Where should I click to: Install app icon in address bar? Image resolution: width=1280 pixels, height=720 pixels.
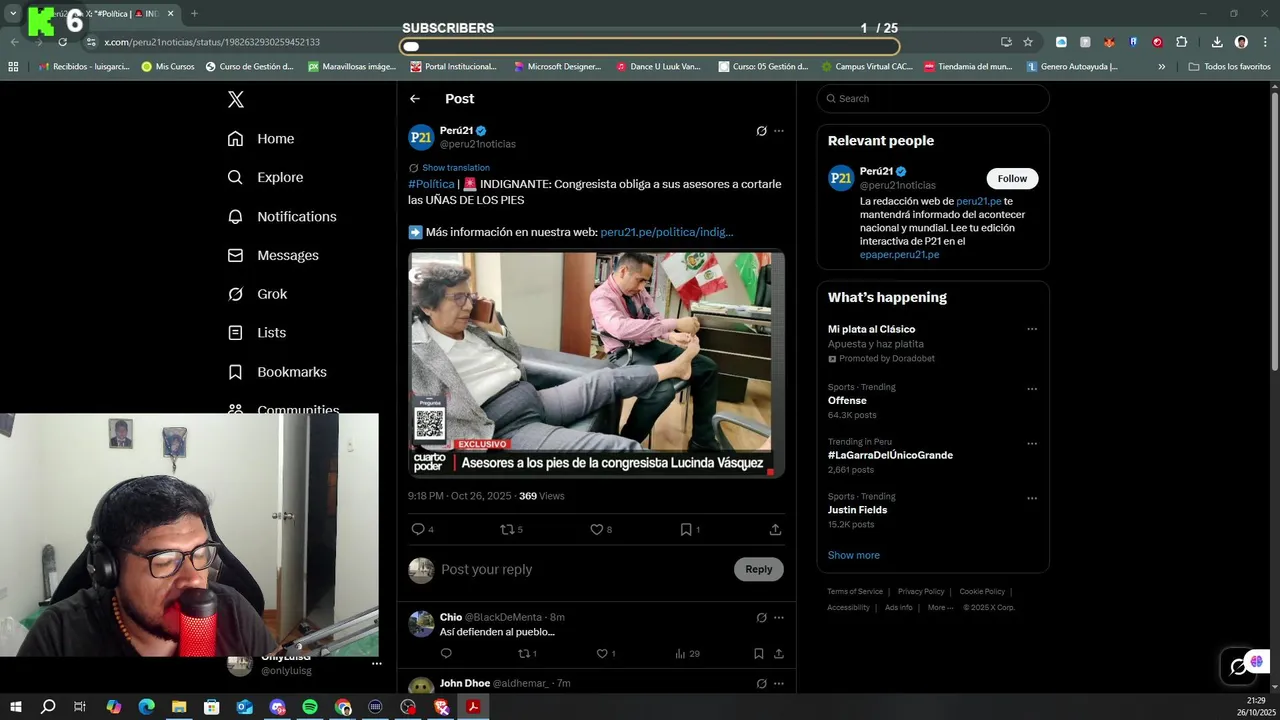tap(1006, 42)
